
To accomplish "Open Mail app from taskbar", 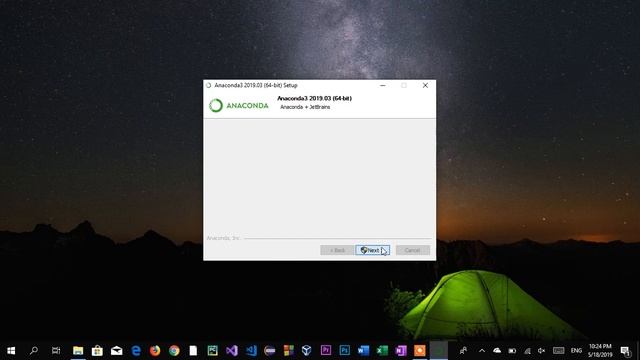I will click(116, 350).
